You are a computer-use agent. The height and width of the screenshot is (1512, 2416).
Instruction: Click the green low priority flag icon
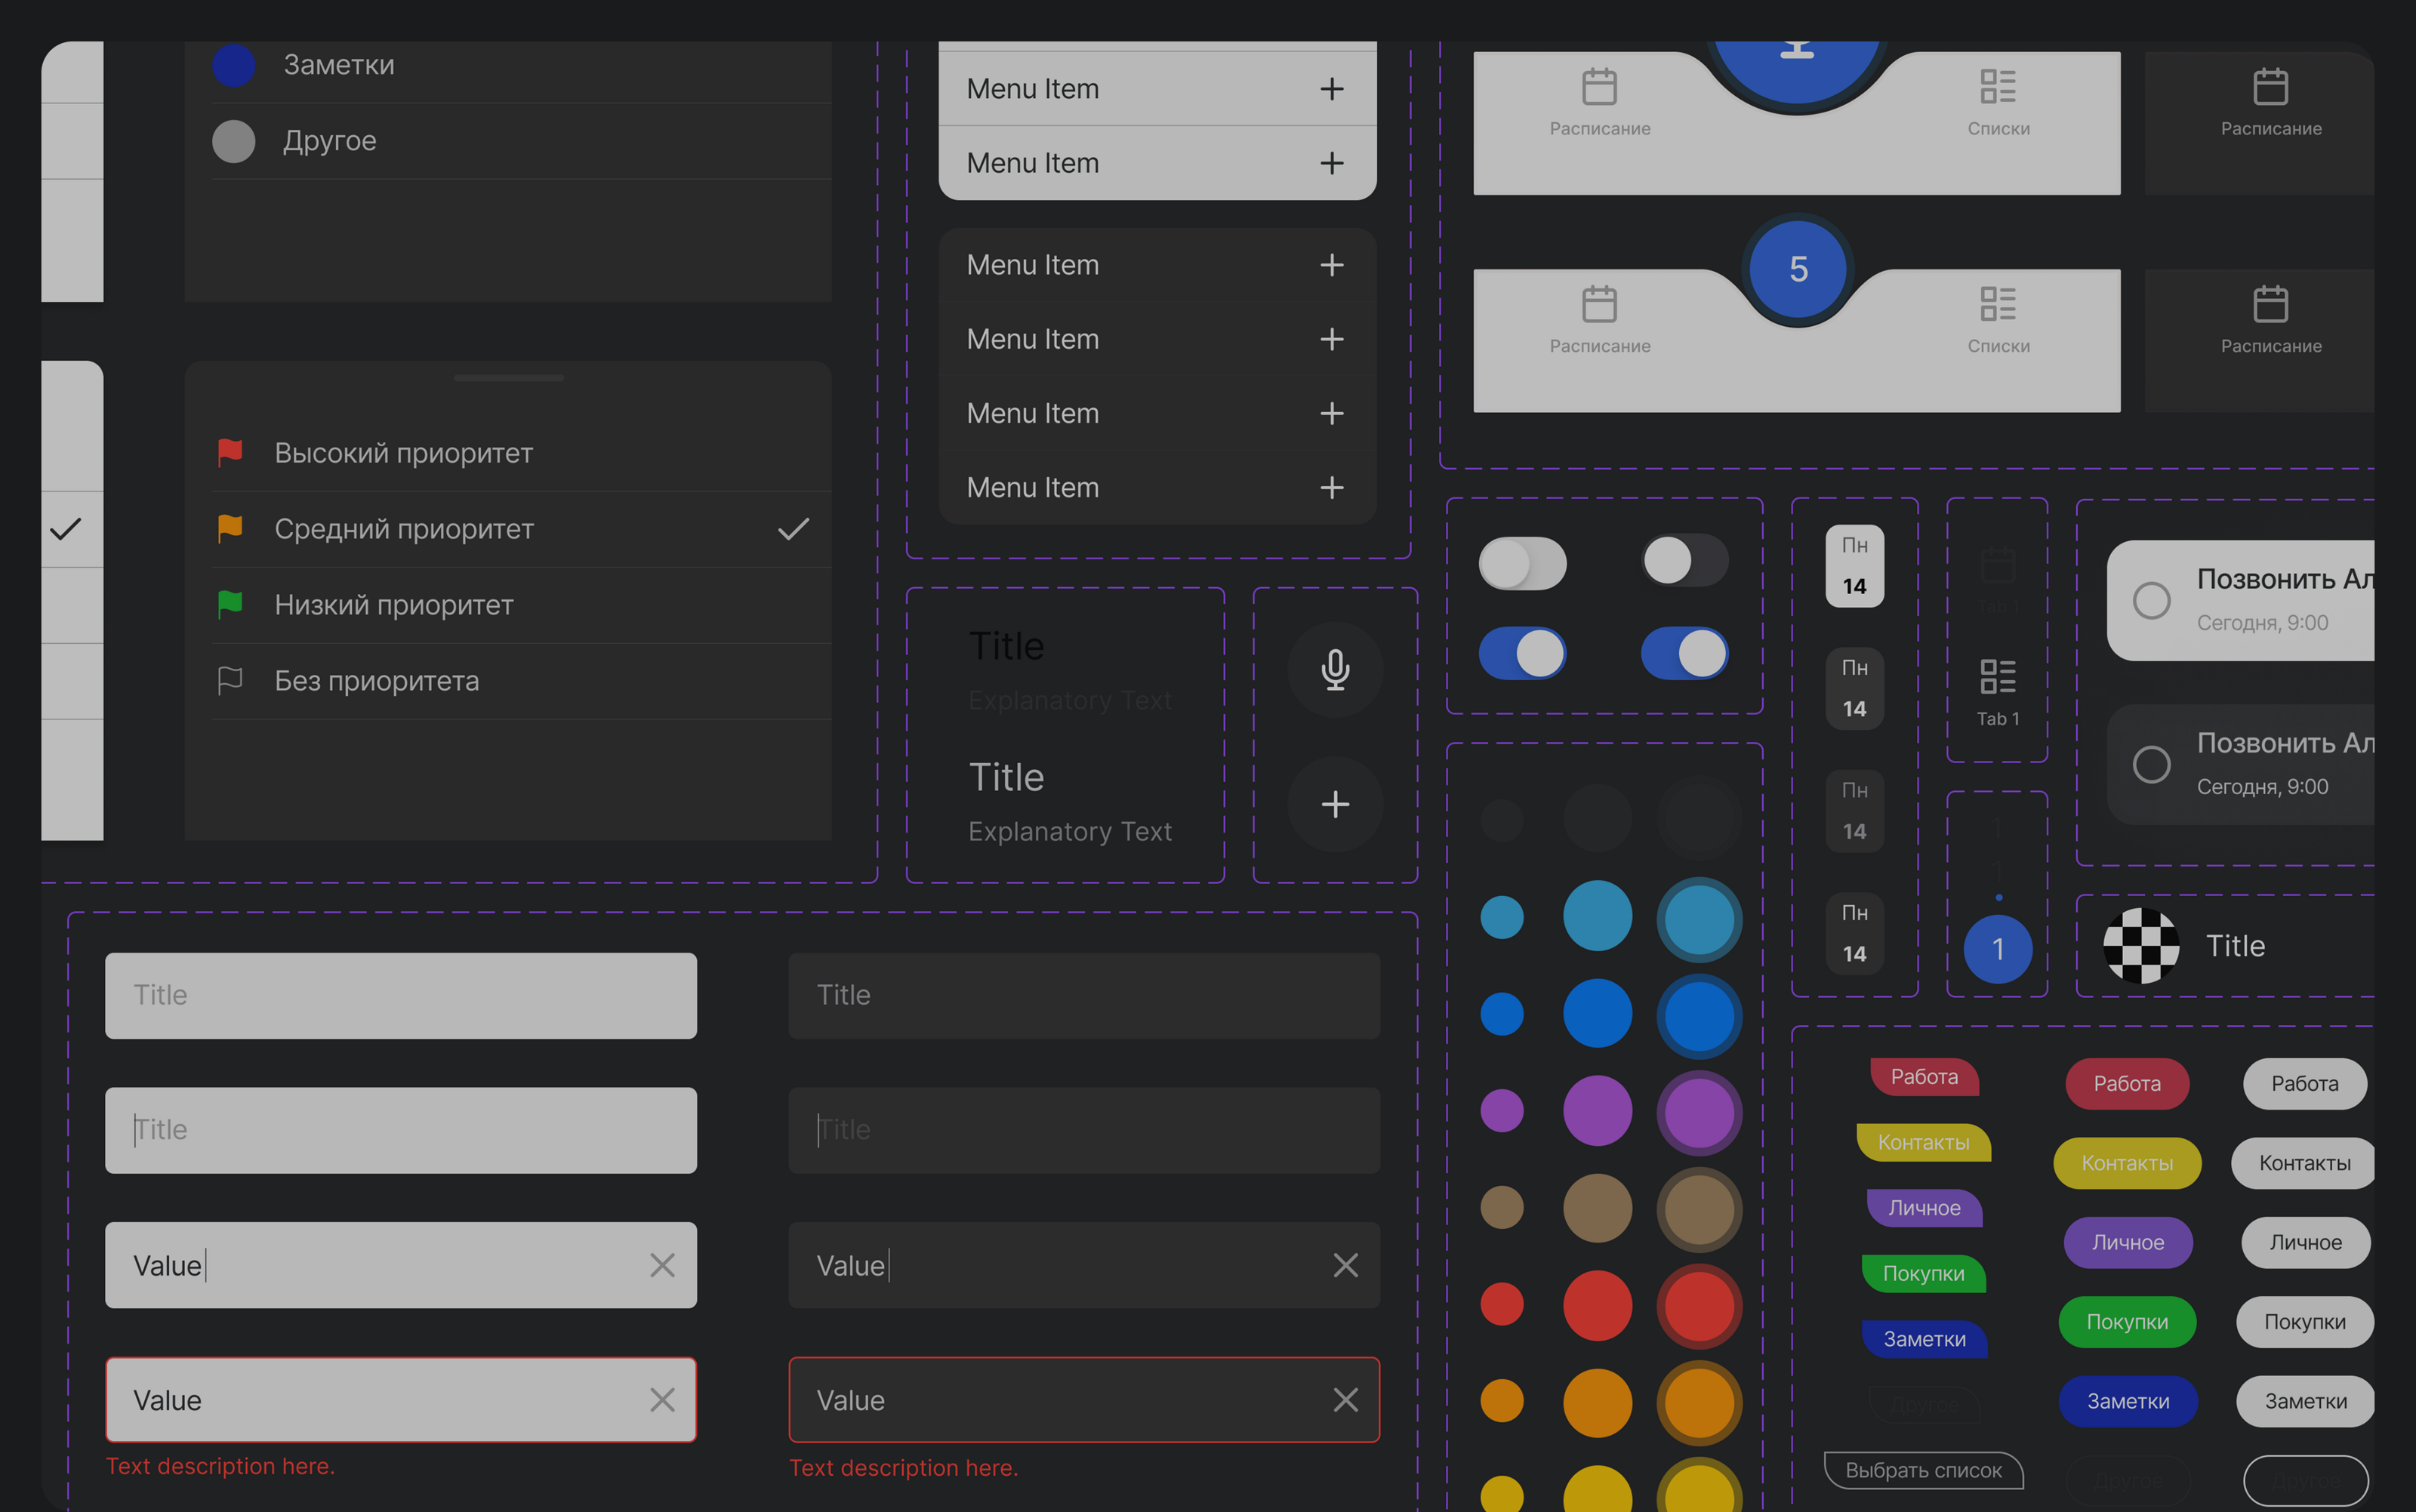[x=230, y=604]
